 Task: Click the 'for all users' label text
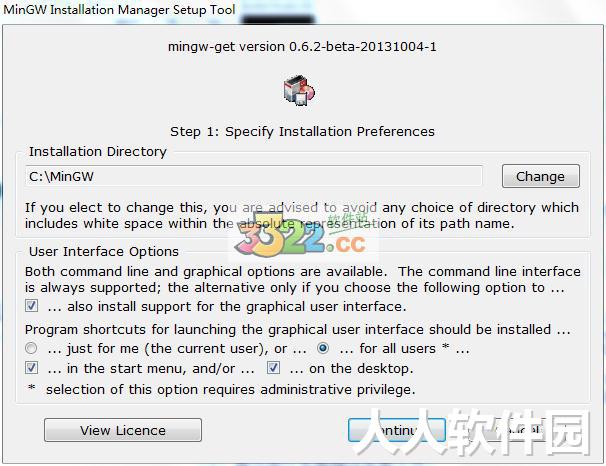coord(405,349)
